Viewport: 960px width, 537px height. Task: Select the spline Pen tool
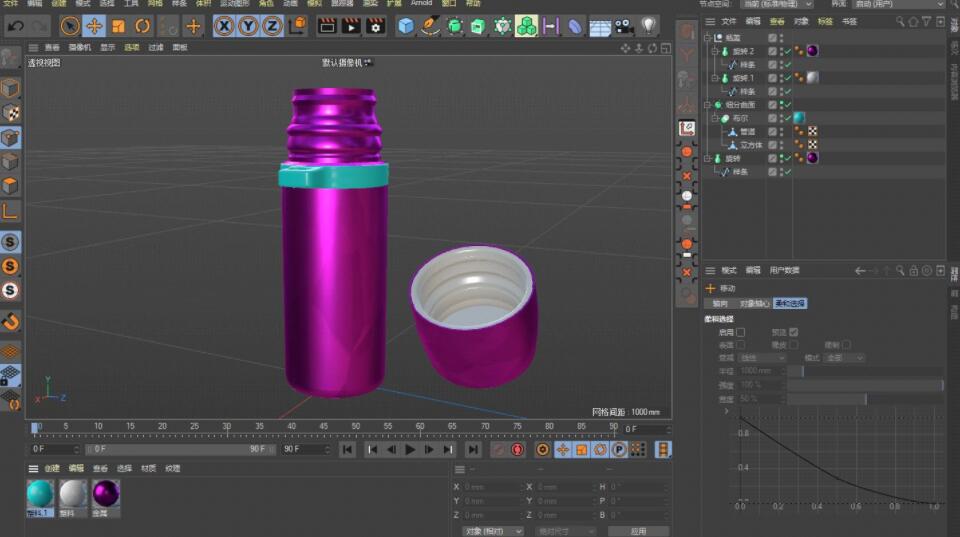[430, 26]
